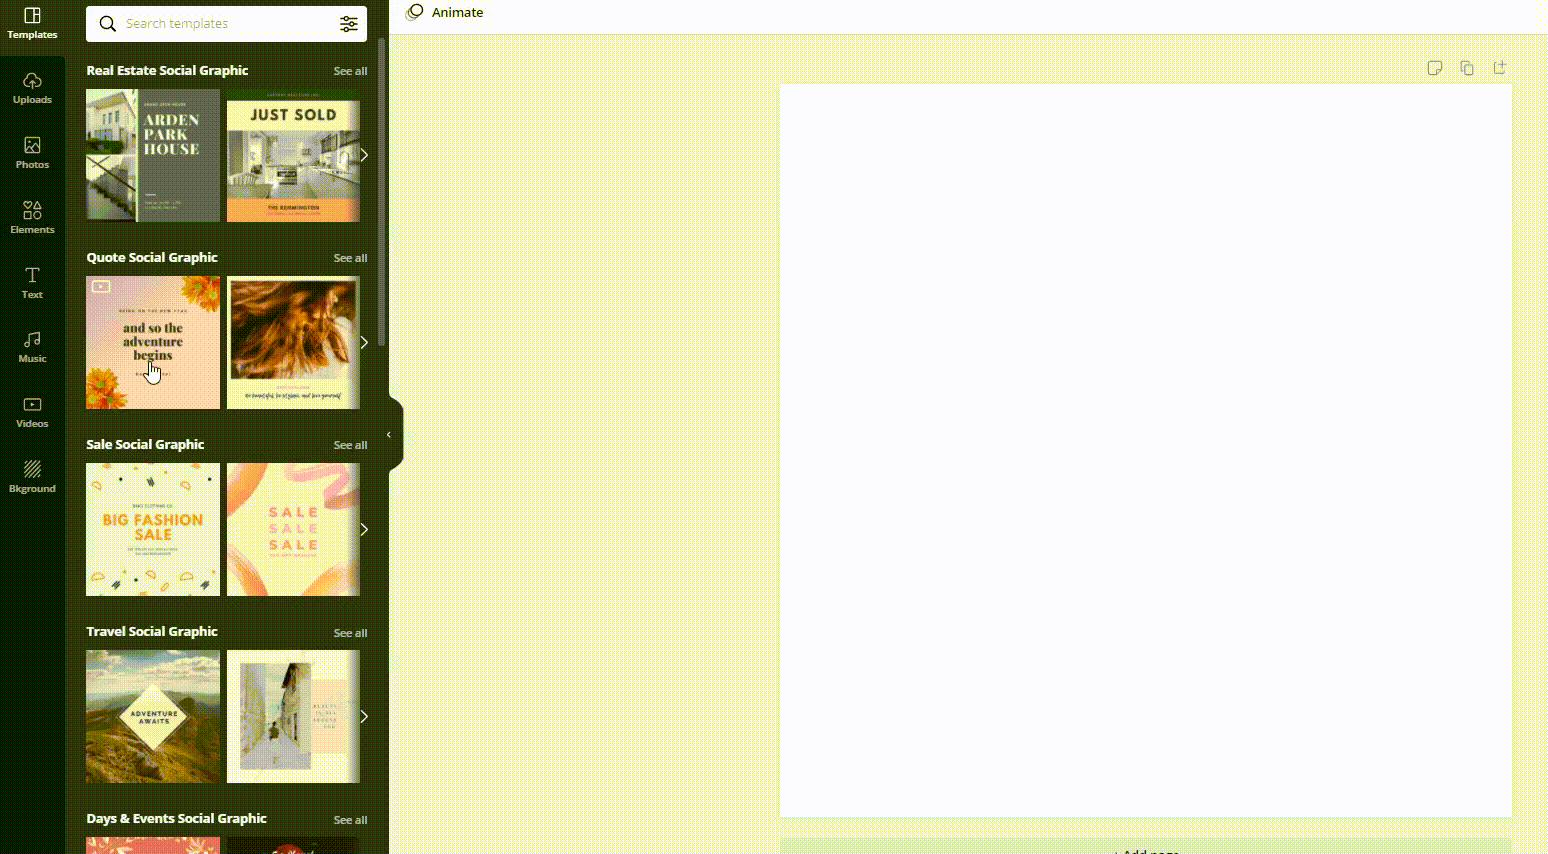This screenshot has height=854, width=1548.
Task: See all Quote Social Graphic templates
Action: [x=350, y=258]
